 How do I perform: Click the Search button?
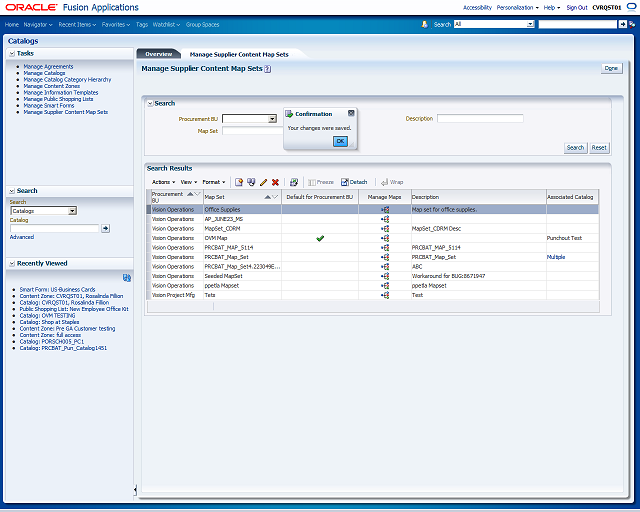576,148
